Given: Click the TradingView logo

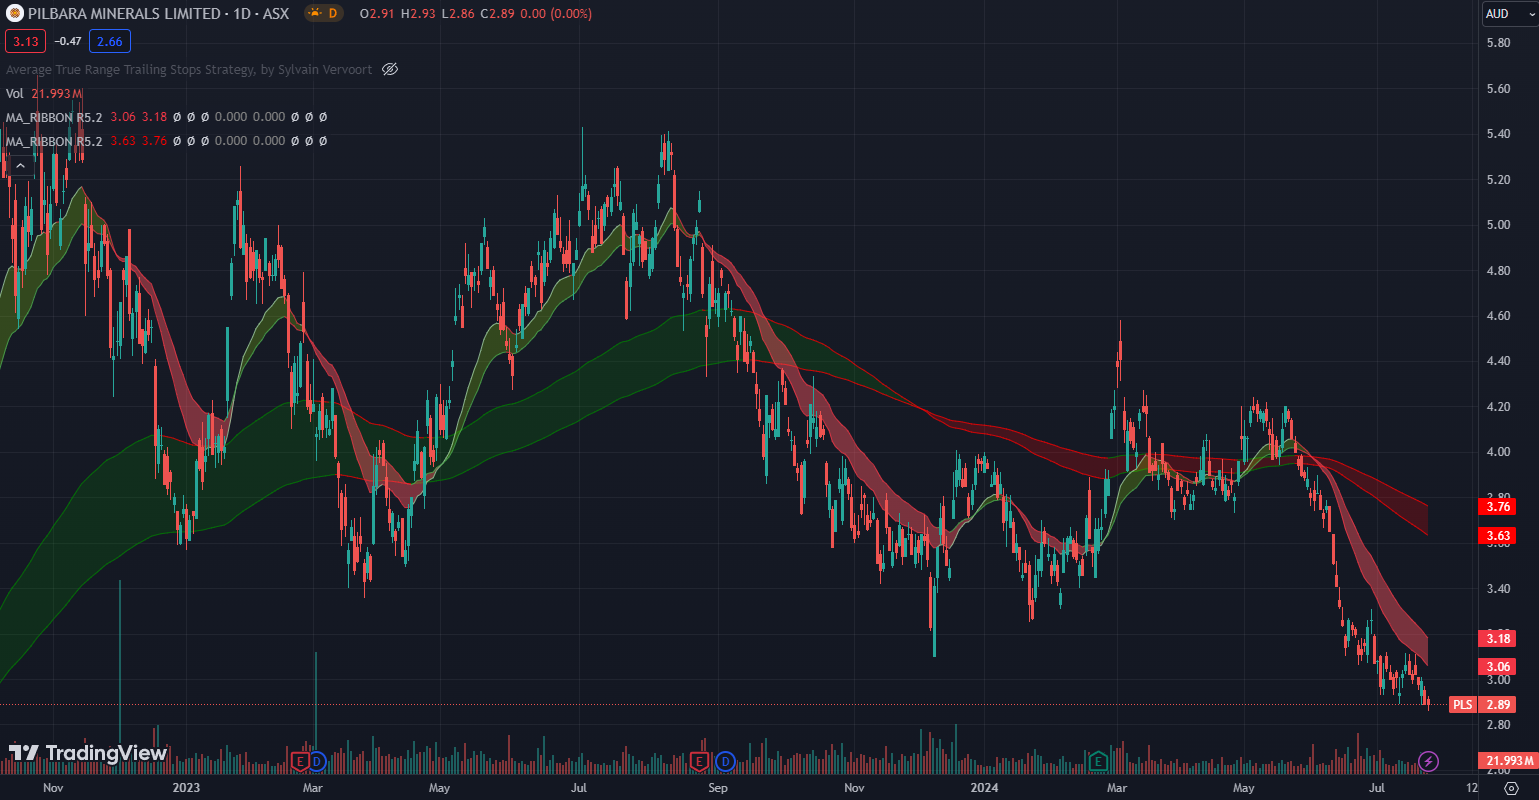Looking at the screenshot, I should tap(87, 753).
